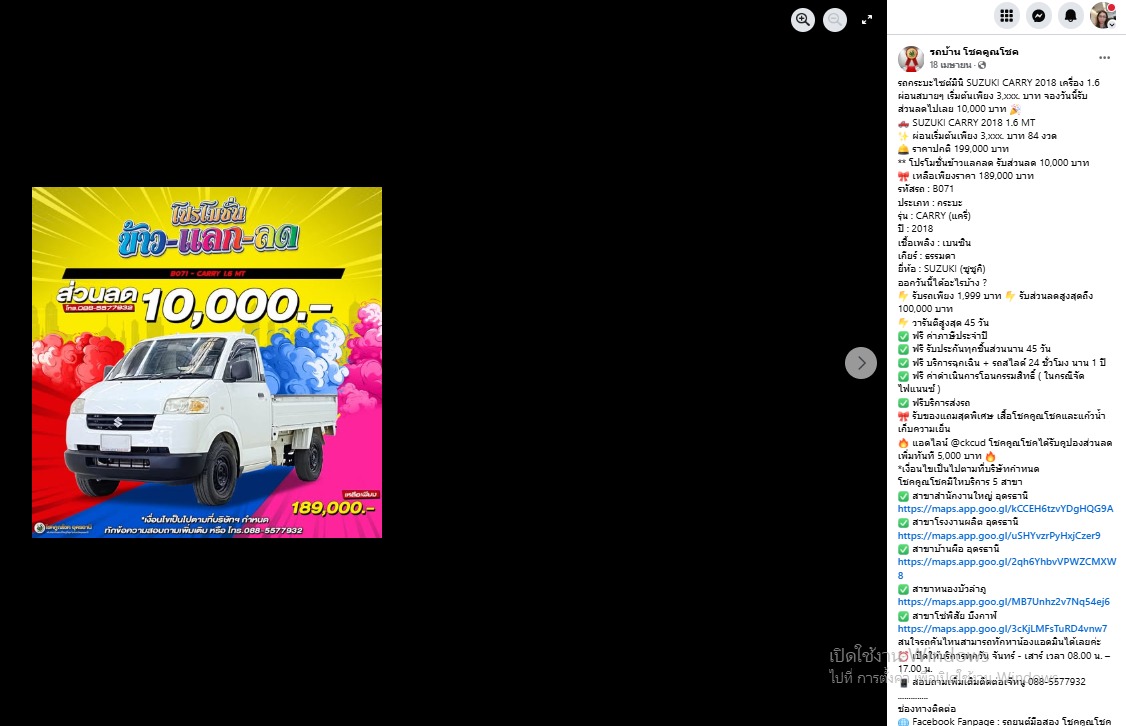1126x726 pixels.
Task: Select text สาขาสำนักงานใหญ่ อุดรธานี
Action: point(970,495)
